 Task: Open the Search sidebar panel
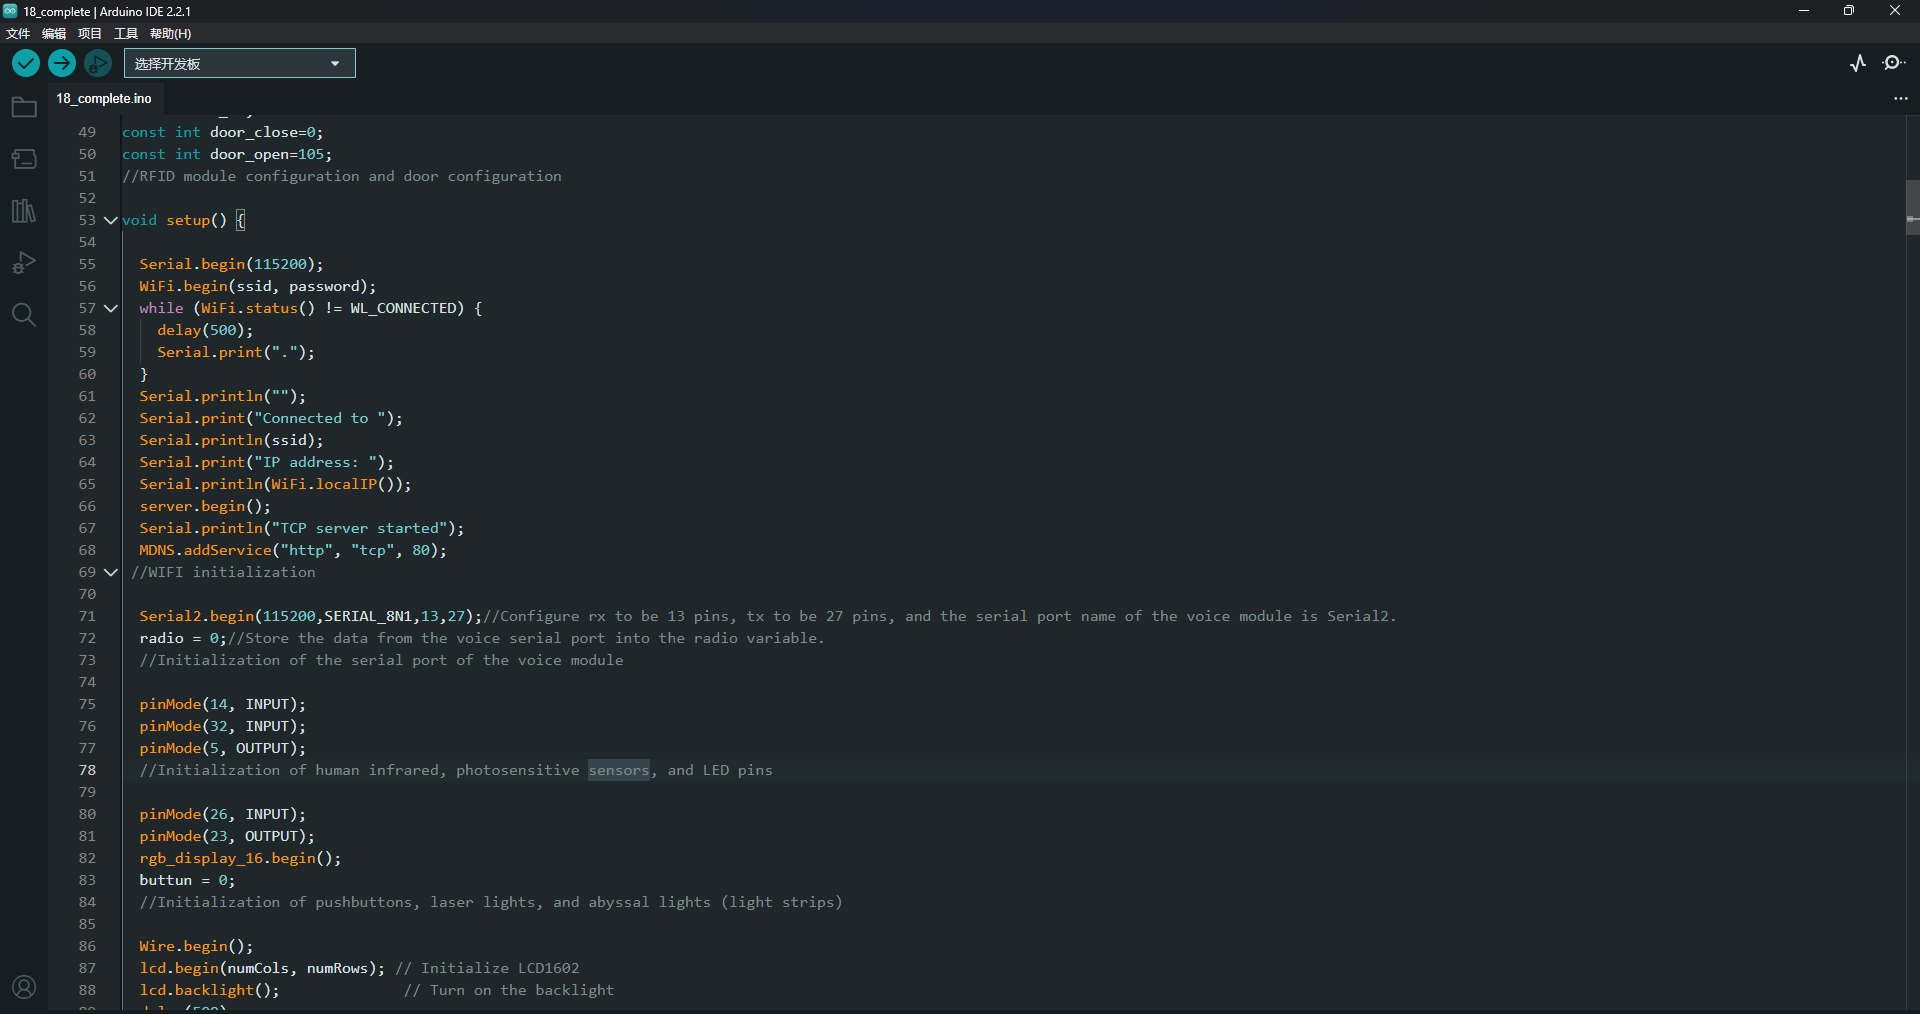24,315
